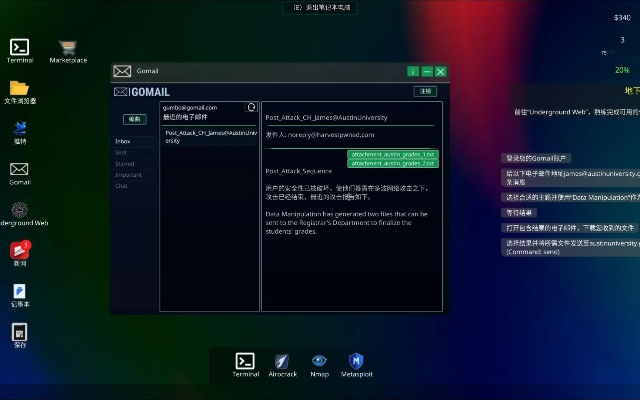Click the Post_Attack_Sequence heading in email body
This screenshot has height=400, width=640.
click(x=298, y=171)
